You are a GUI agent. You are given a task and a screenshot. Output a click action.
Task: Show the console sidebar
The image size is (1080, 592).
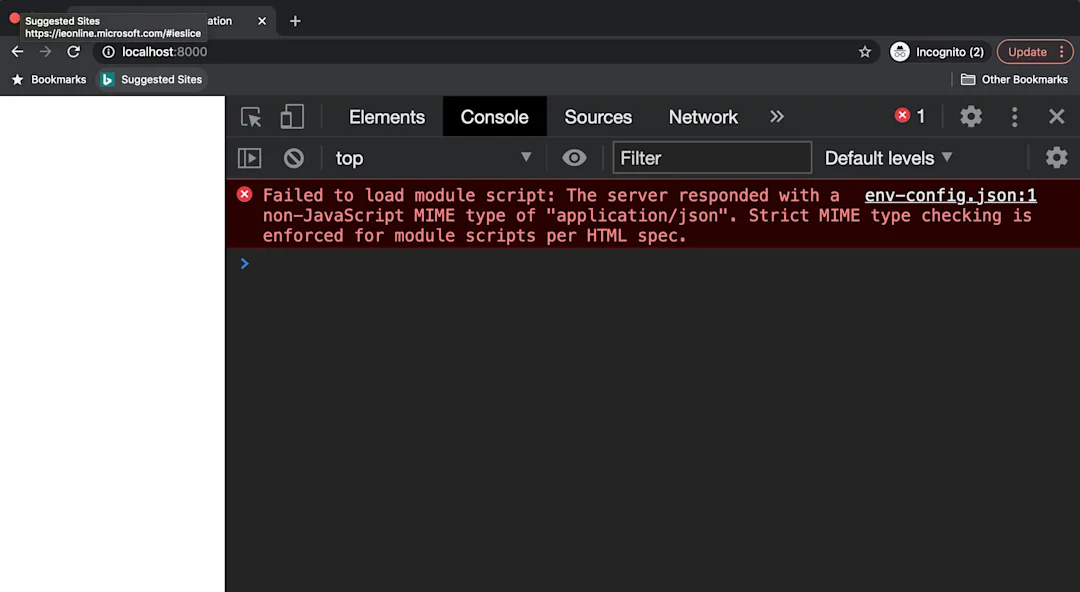pyautogui.click(x=249, y=158)
